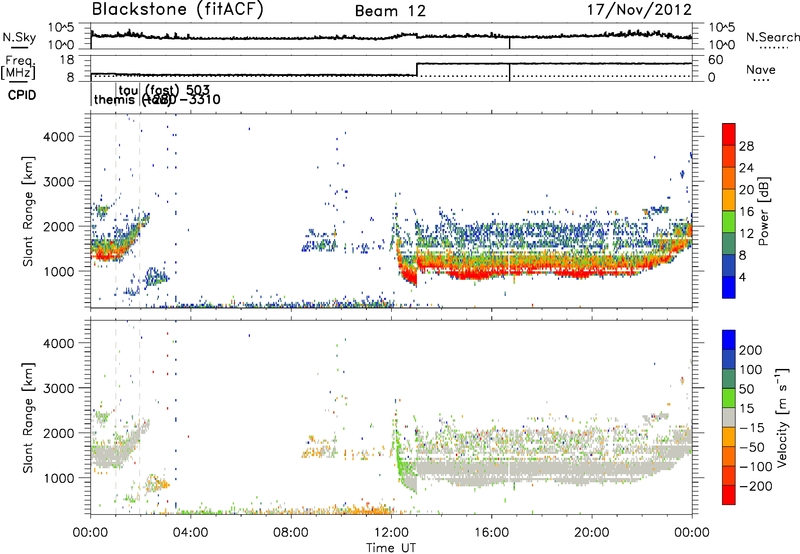Image resolution: width=800 pixels, height=554 pixels.
Task: Click the '04:00' time tick label
Action: coord(191,533)
